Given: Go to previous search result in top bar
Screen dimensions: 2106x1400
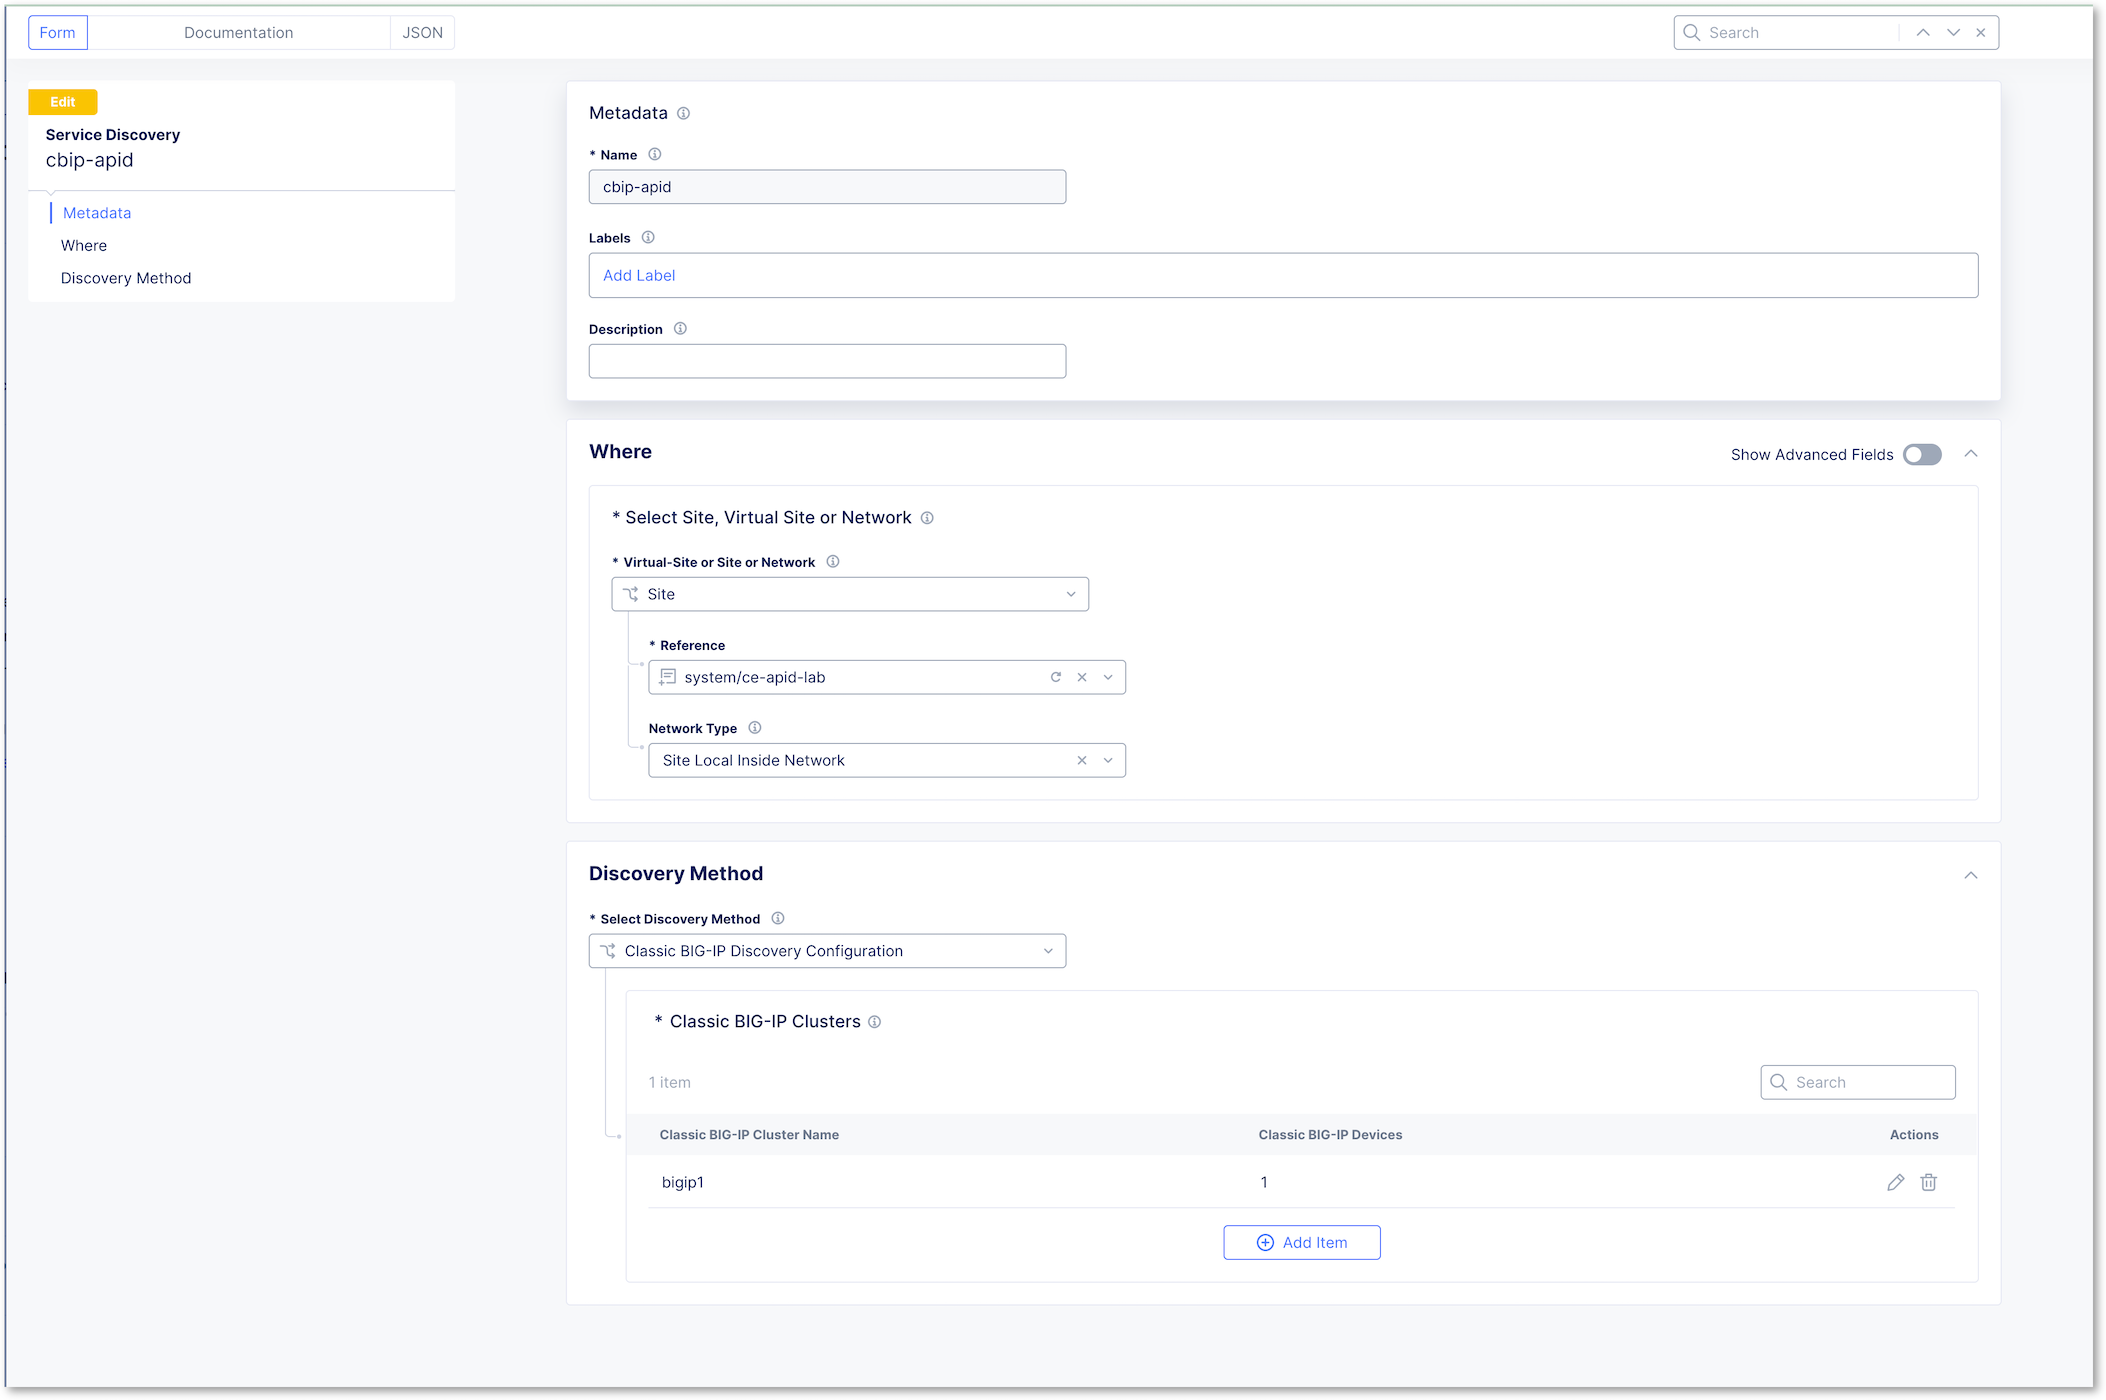Looking at the screenshot, I should click(x=1923, y=32).
